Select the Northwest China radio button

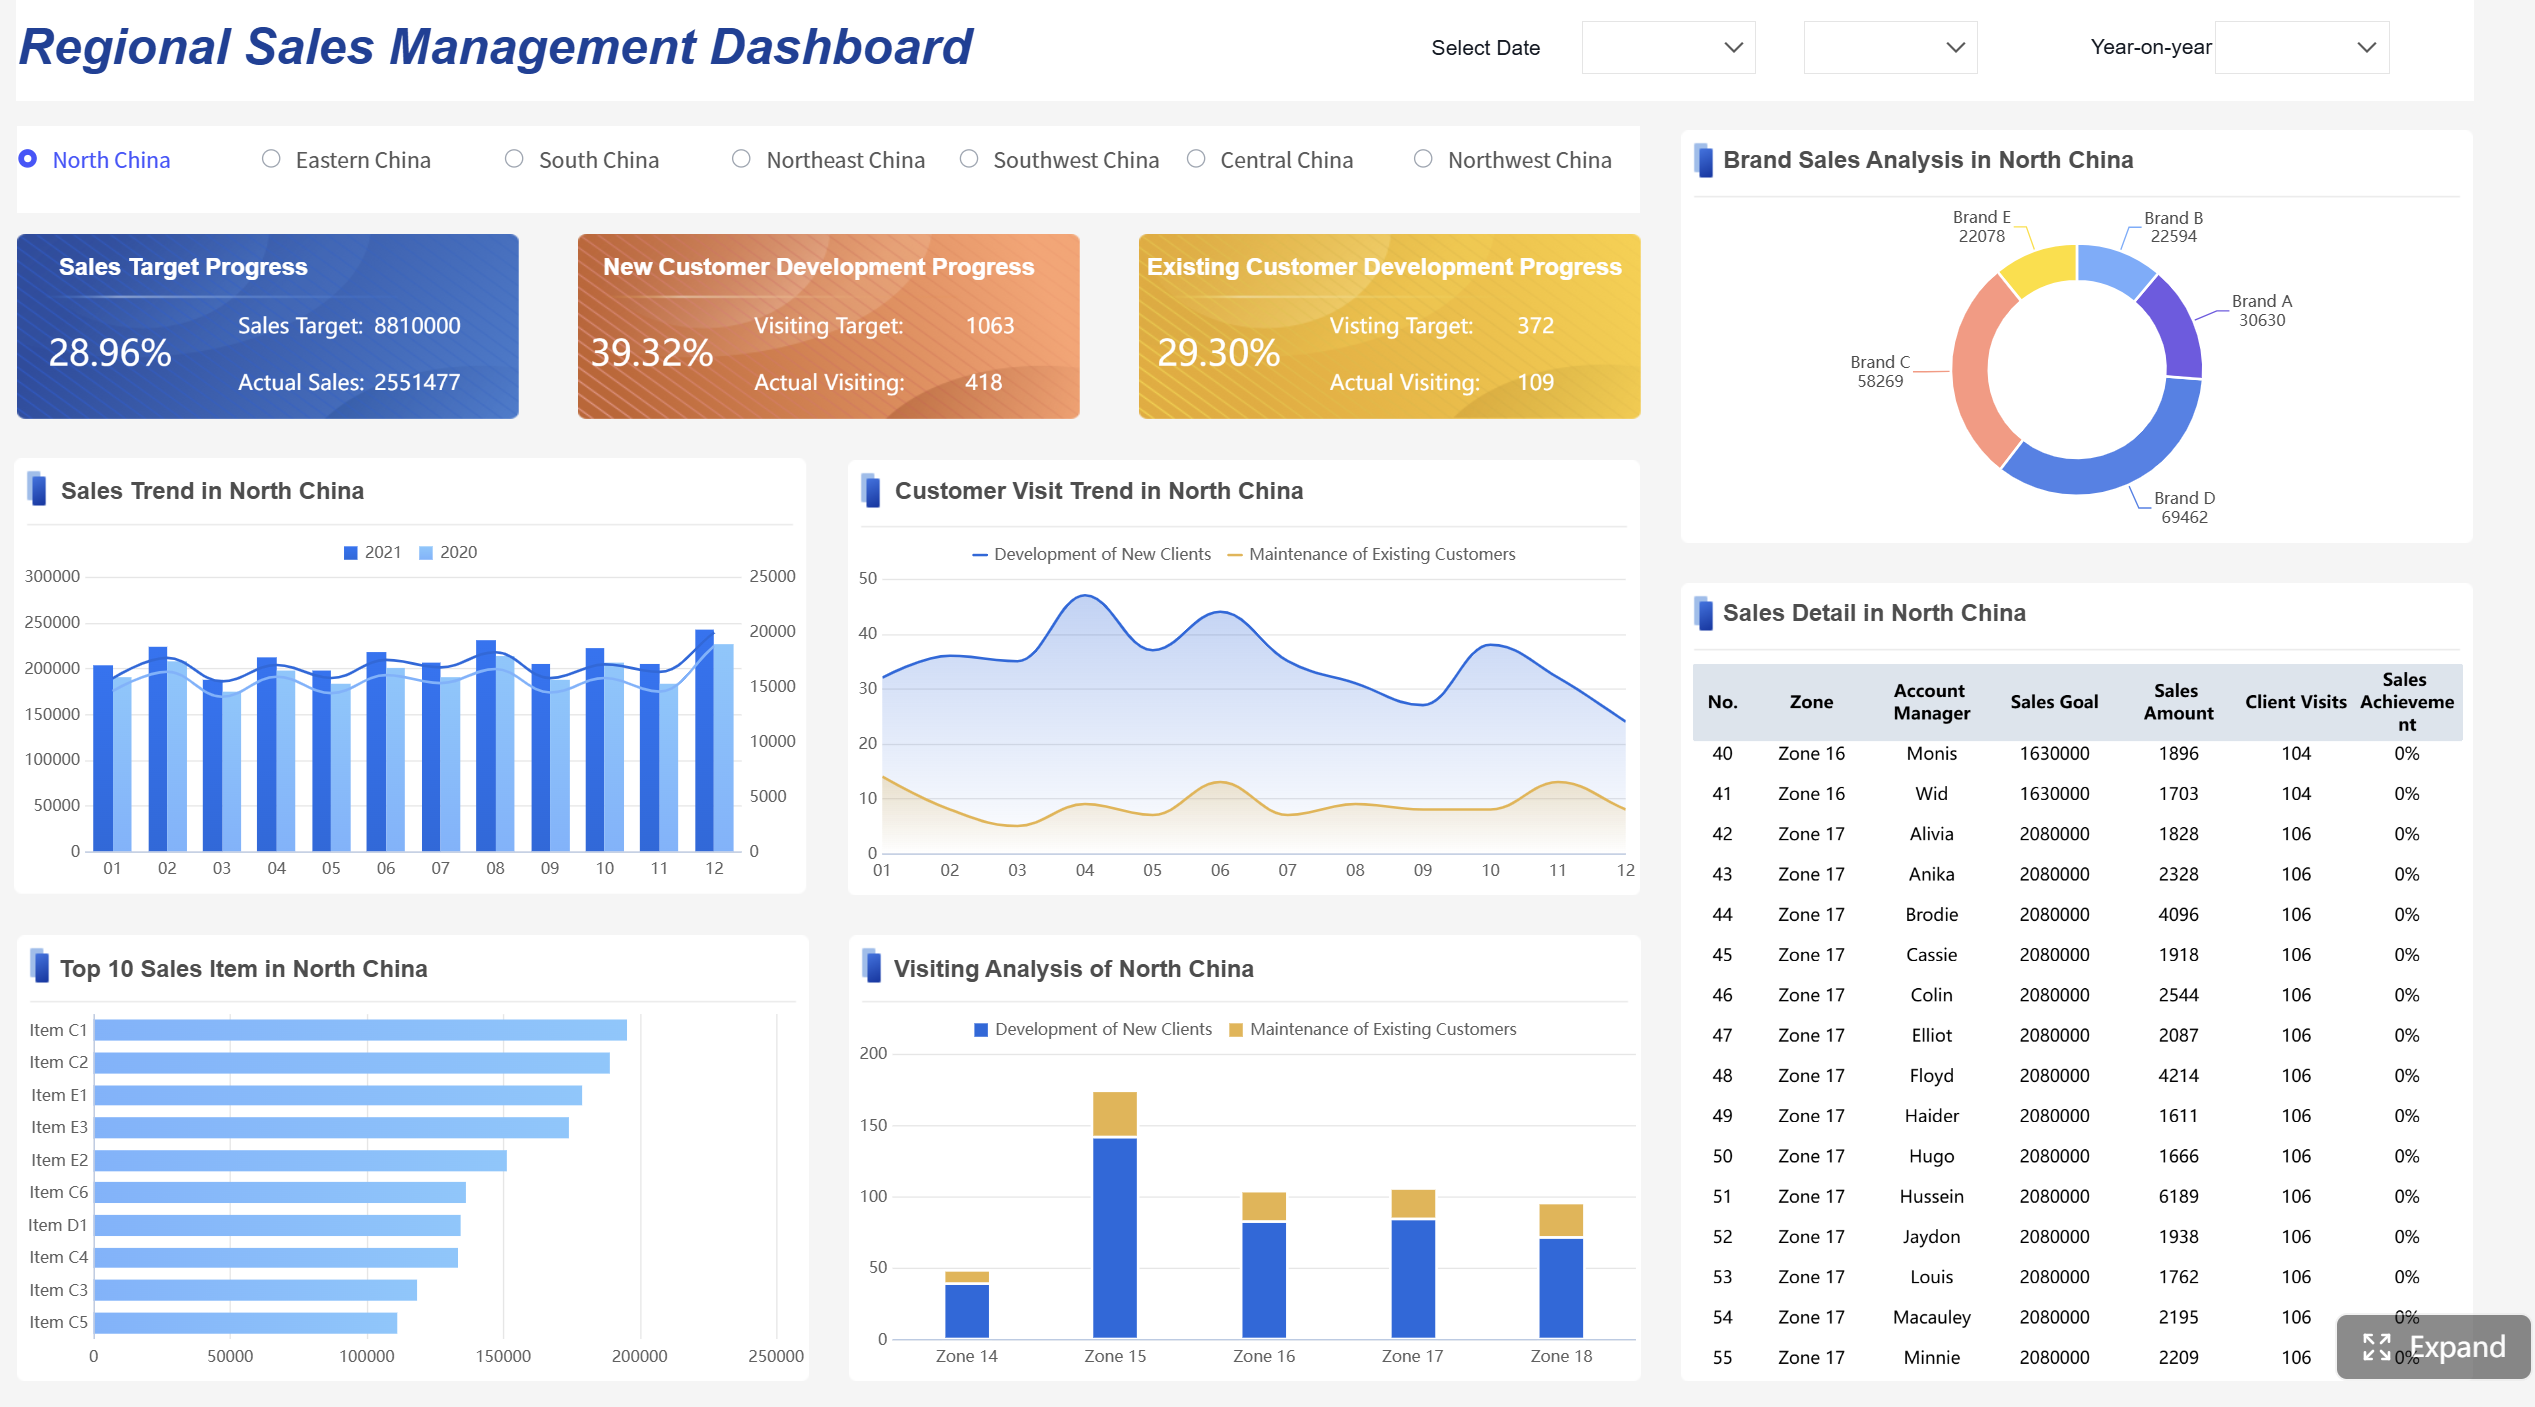click(1421, 158)
